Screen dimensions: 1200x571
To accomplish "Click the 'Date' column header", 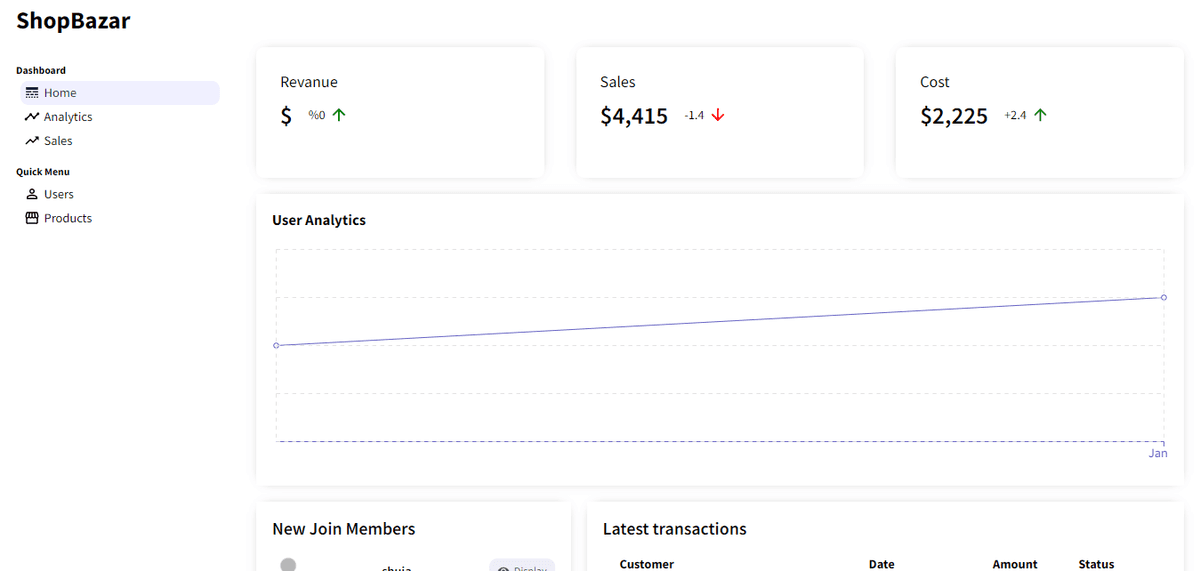I will pos(882,564).
